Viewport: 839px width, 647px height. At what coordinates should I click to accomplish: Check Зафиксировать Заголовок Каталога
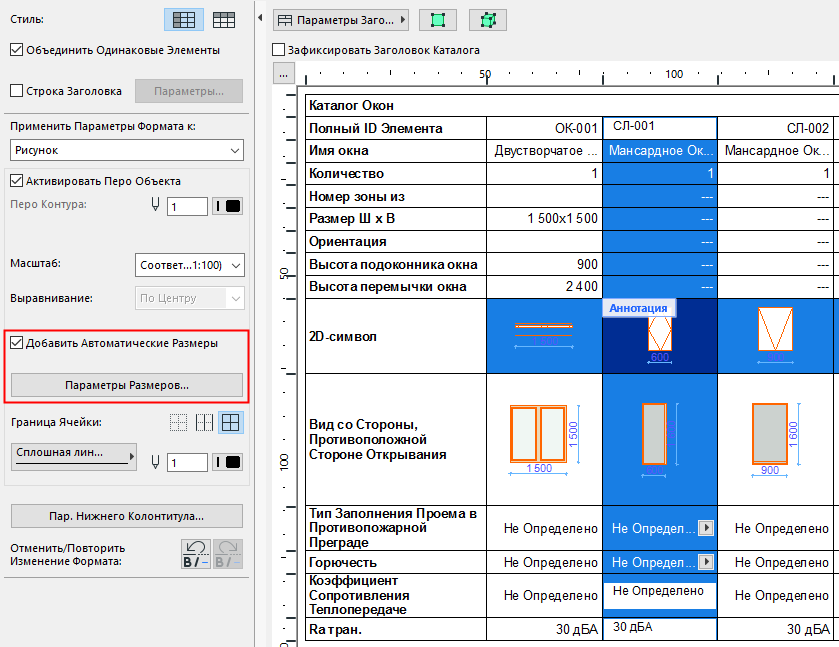[279, 50]
